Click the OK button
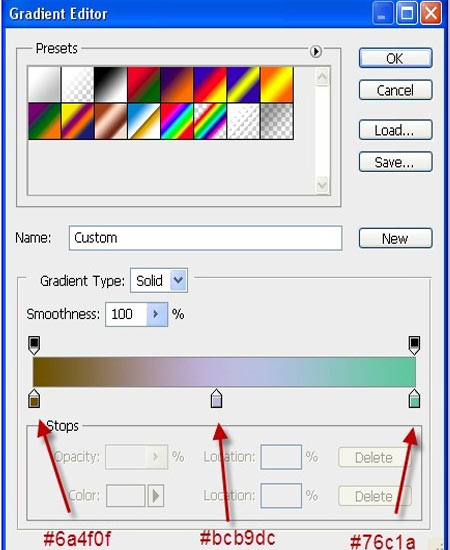 point(395,58)
